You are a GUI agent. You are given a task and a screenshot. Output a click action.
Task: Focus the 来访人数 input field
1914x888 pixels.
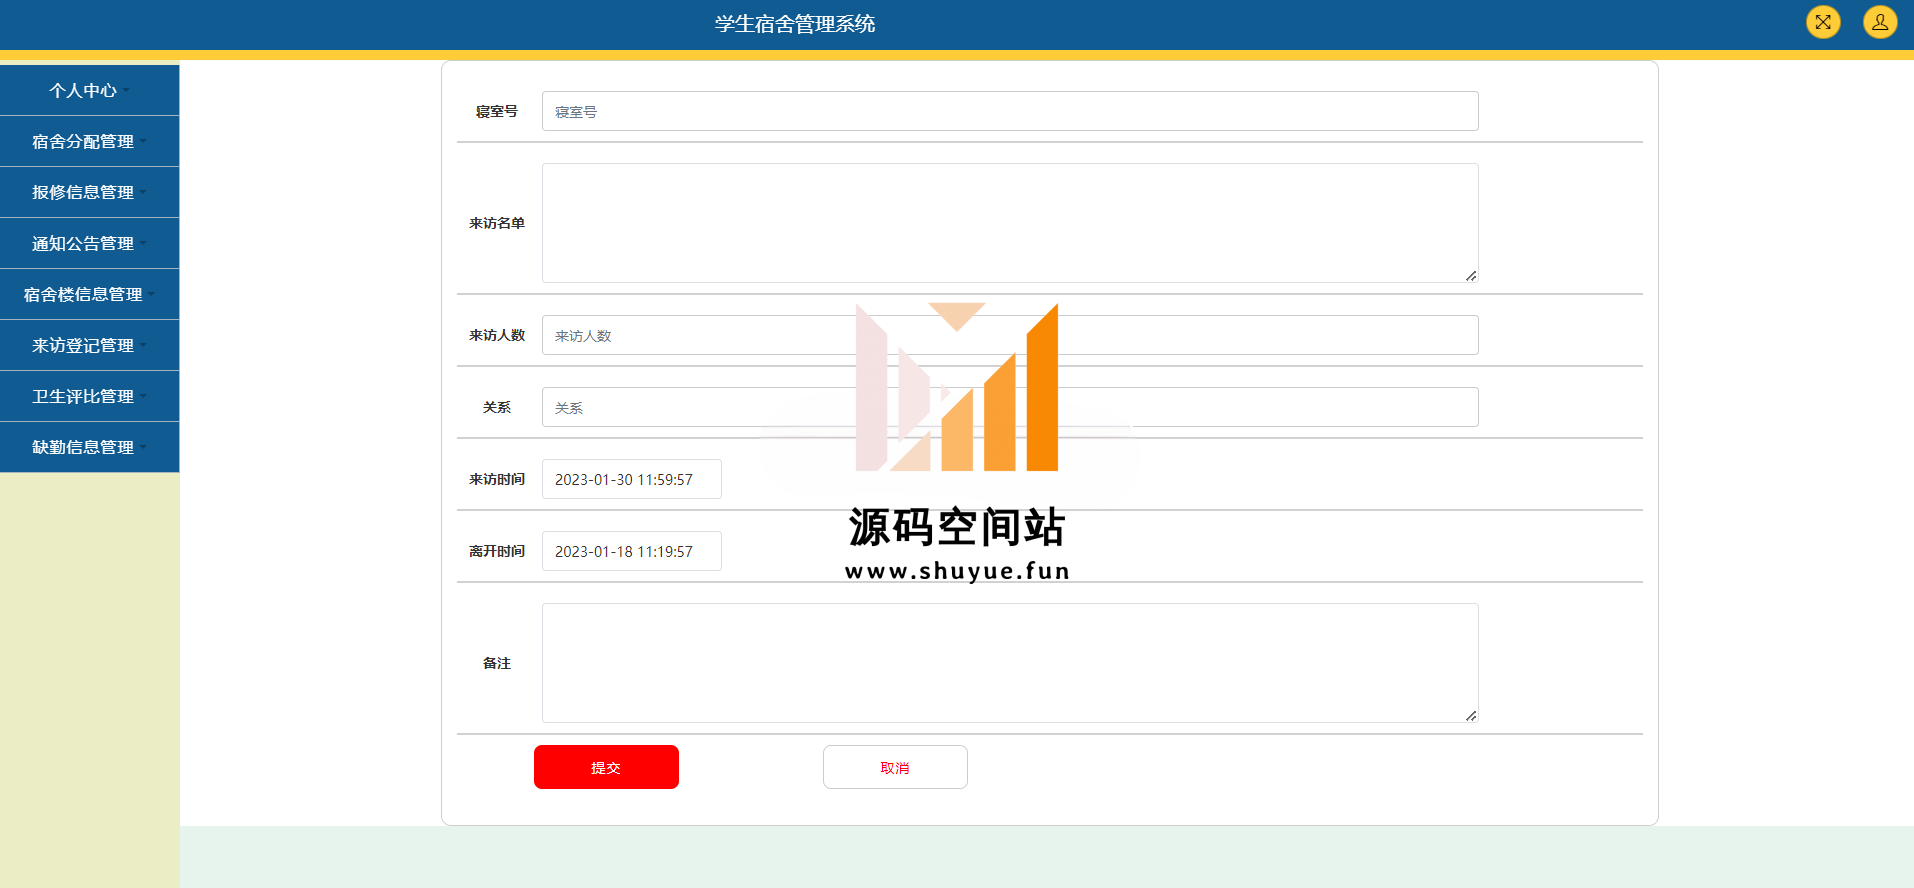point(1010,335)
